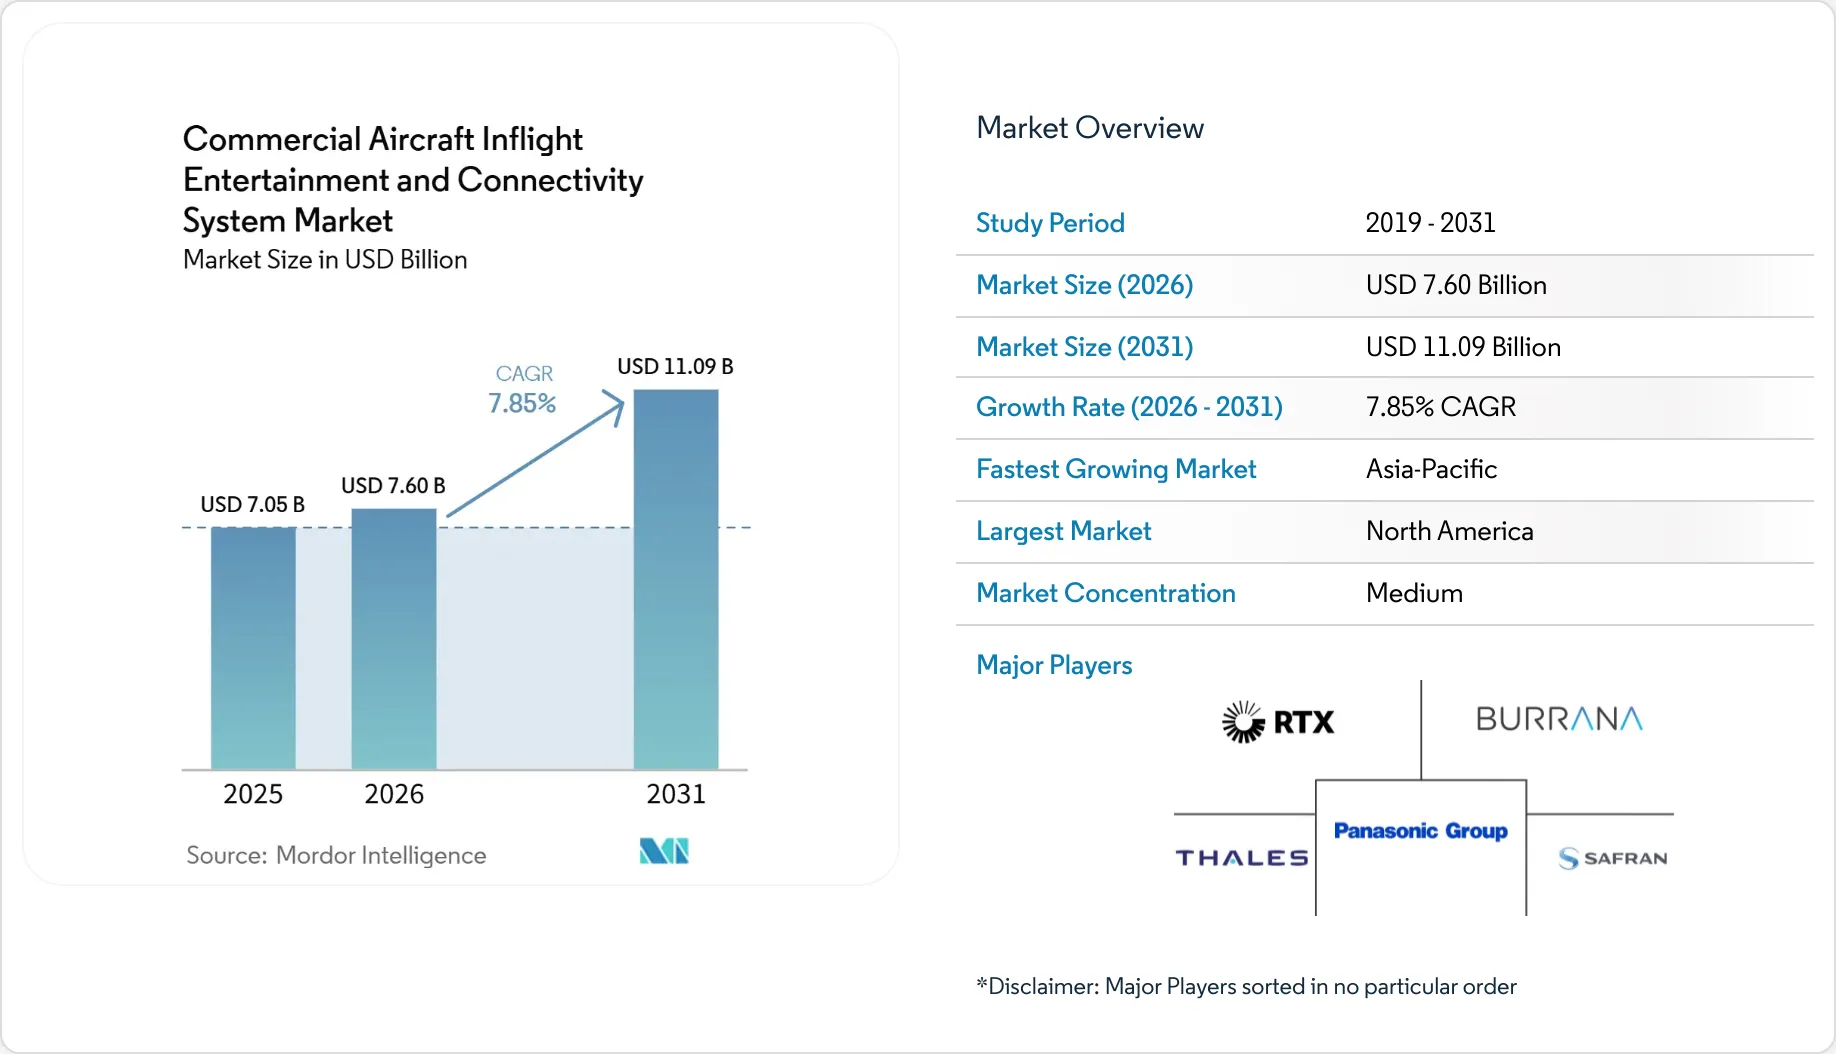Click the 'Market Overview' heading
The height and width of the screenshot is (1054, 1836).
tap(1090, 128)
